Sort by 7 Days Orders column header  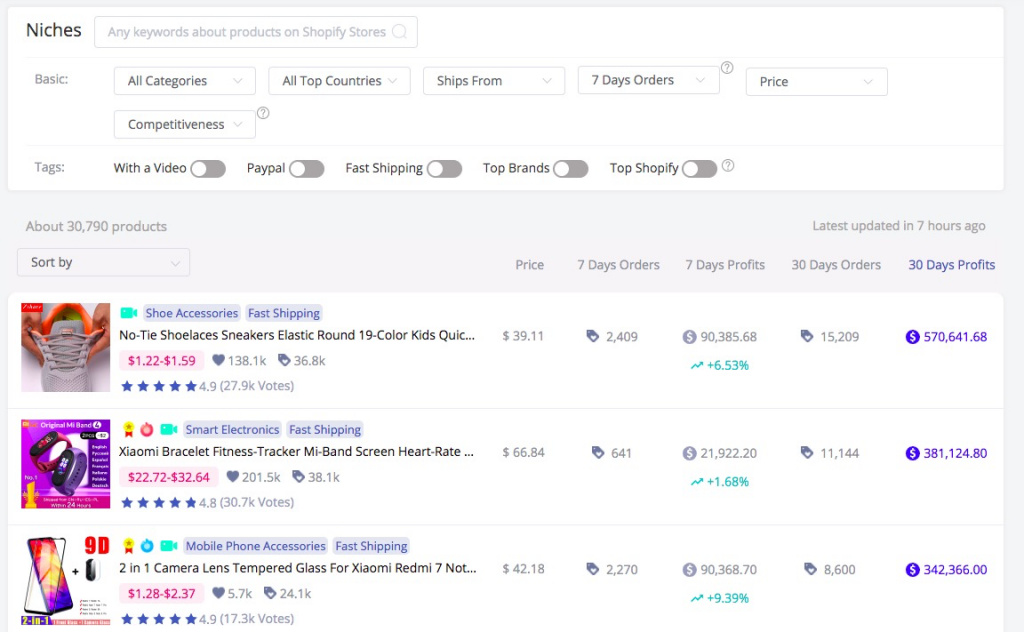(x=618, y=264)
